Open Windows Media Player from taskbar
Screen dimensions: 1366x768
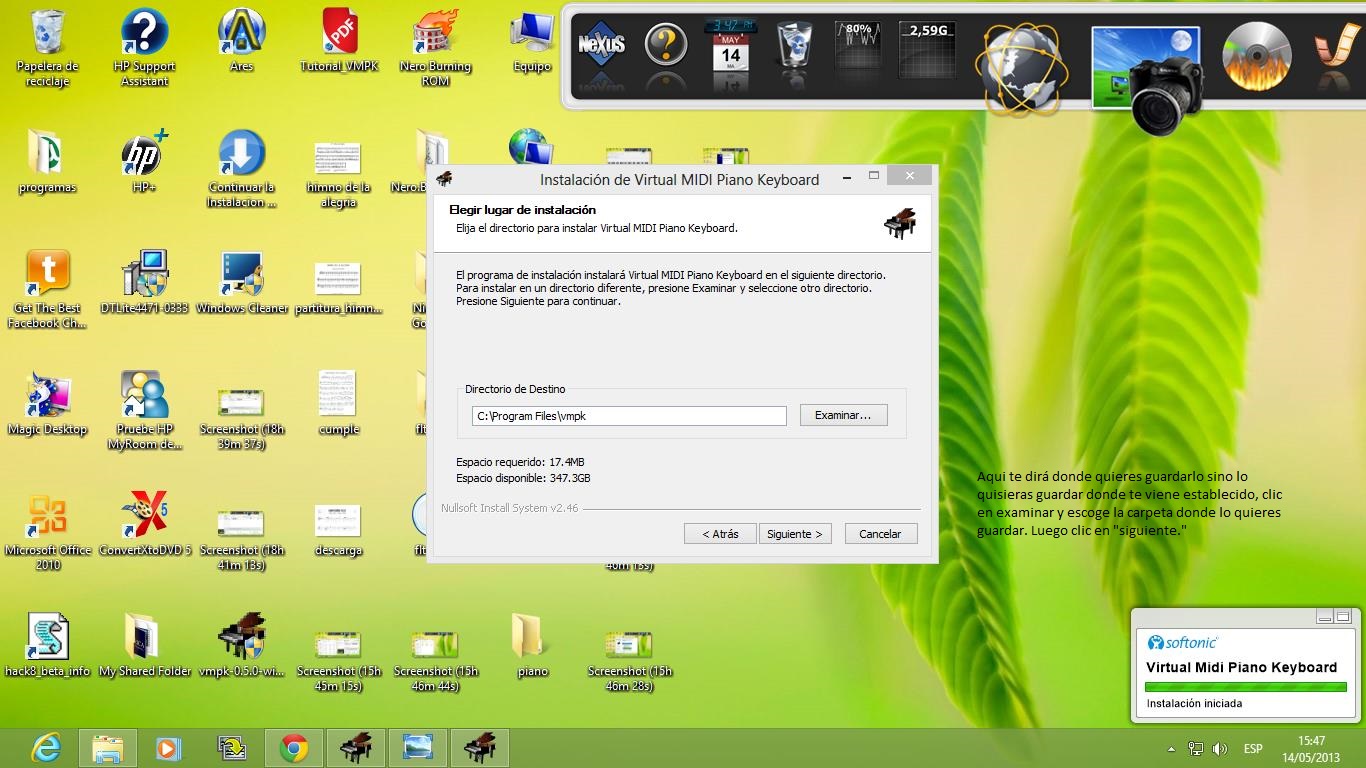[x=169, y=748]
